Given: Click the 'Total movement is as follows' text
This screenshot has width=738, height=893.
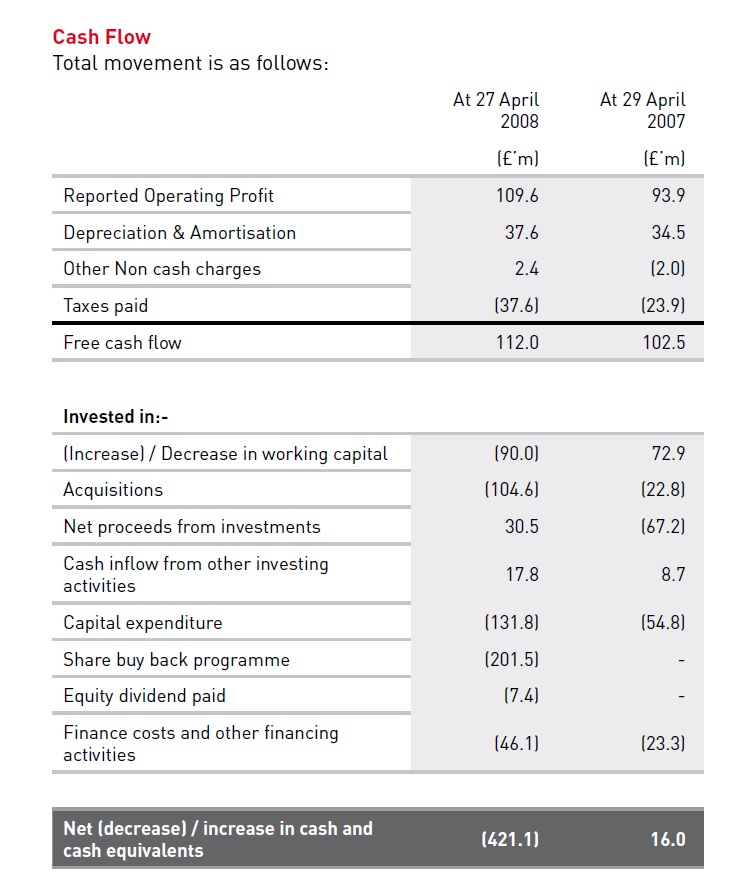Looking at the screenshot, I should (190, 63).
